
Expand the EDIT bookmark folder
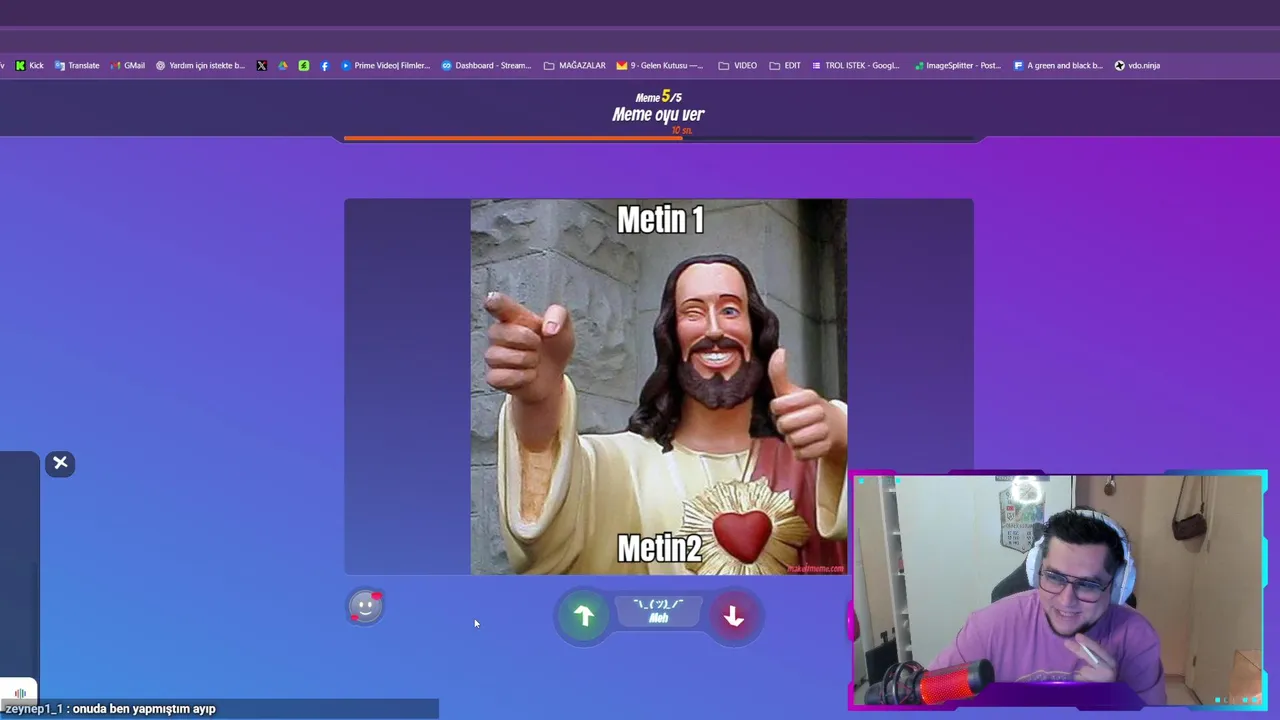pyautogui.click(x=785, y=66)
